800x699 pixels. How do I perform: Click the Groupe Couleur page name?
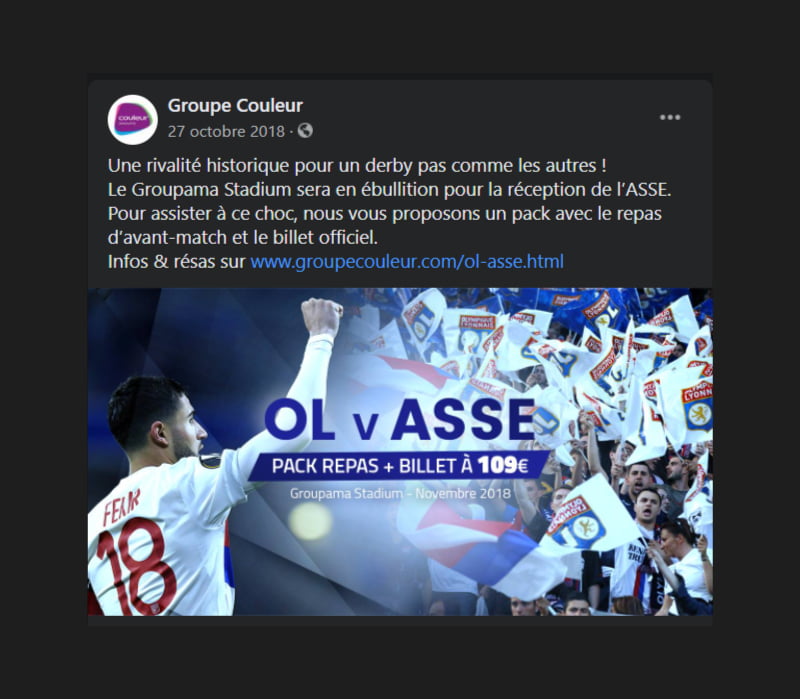(x=236, y=103)
